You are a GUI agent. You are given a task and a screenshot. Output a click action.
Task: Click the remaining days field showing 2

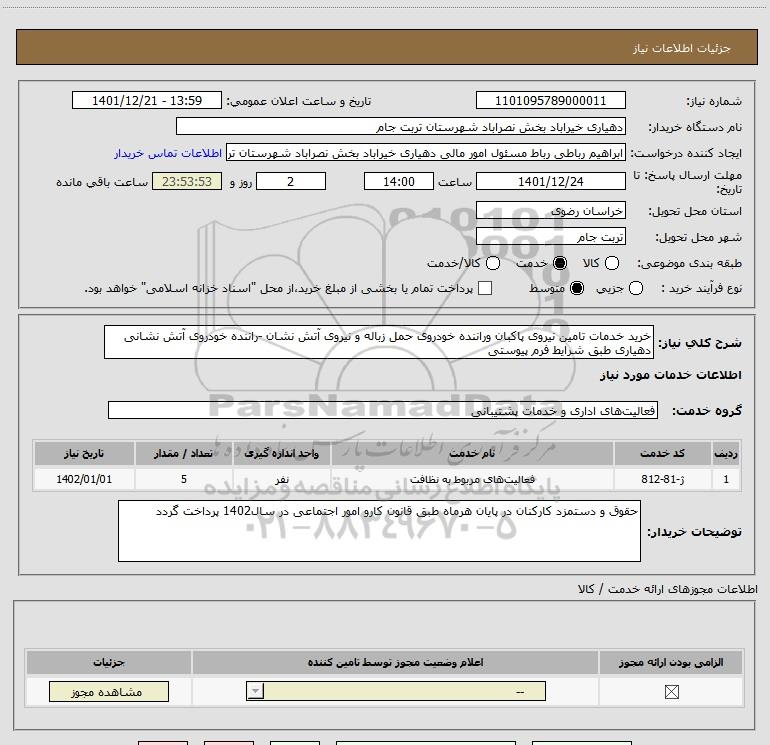291,181
